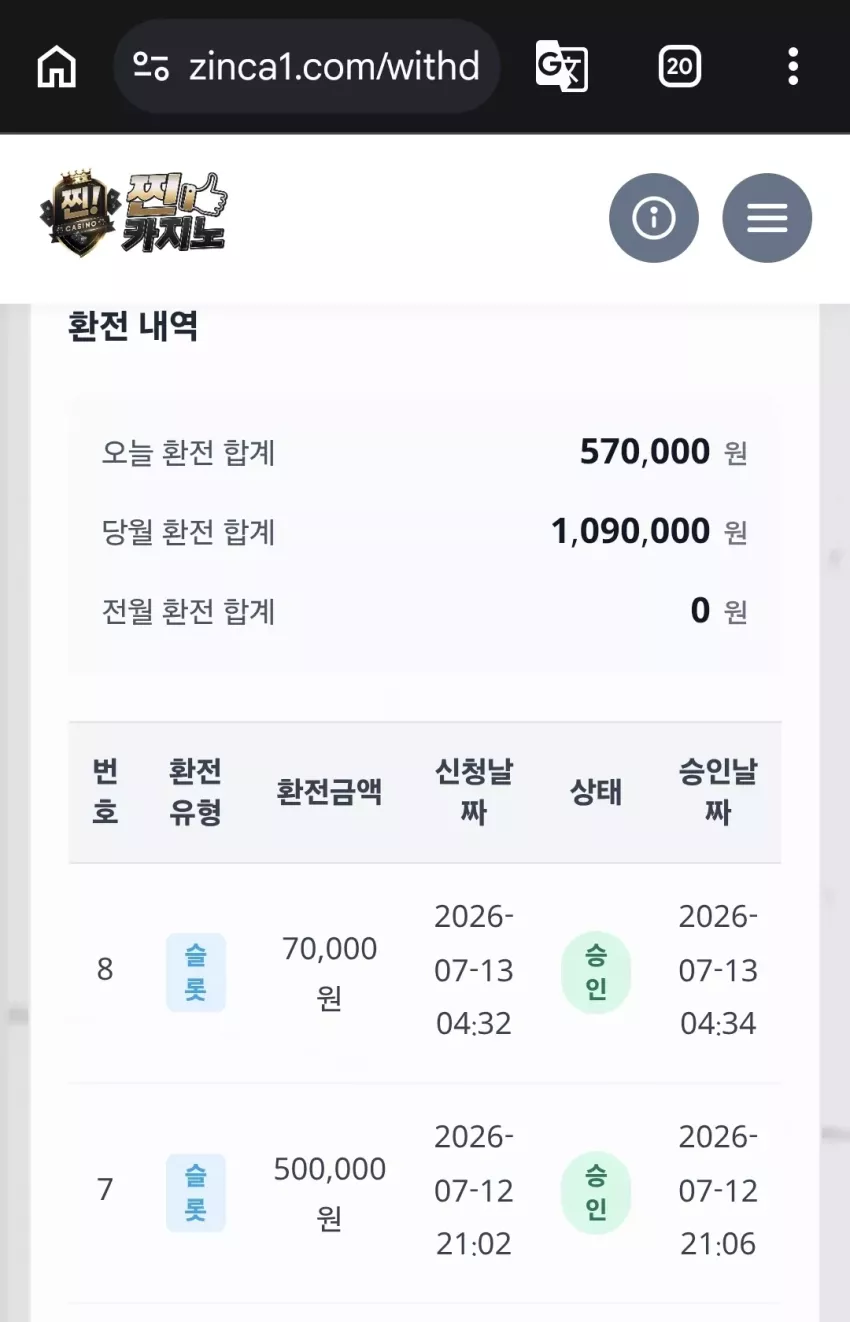This screenshot has height=1322, width=850.
Task: Open the site settings icon in address bar
Action: [x=151, y=67]
